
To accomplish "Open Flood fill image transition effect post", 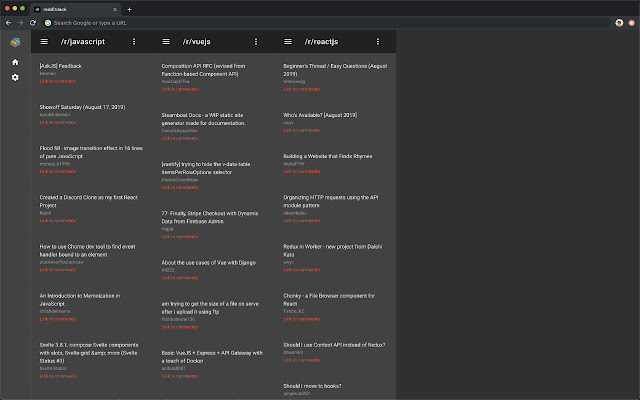I will click(91, 152).
